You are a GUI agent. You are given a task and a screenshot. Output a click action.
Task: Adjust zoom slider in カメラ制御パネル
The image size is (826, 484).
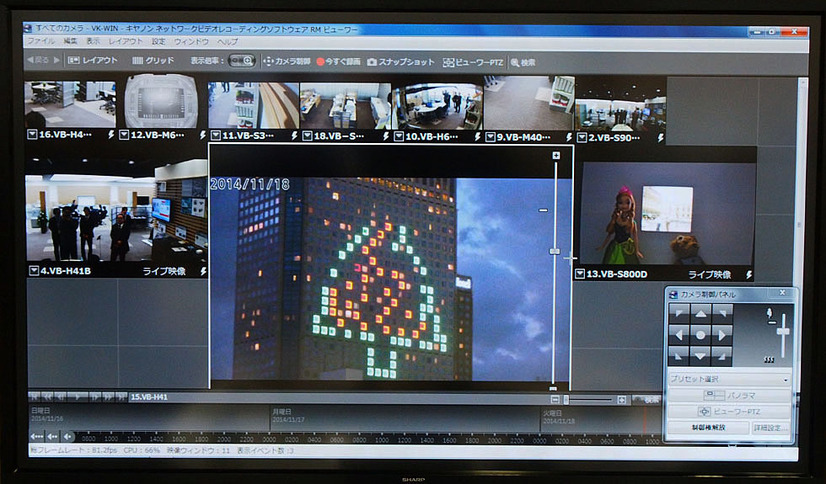point(783,331)
